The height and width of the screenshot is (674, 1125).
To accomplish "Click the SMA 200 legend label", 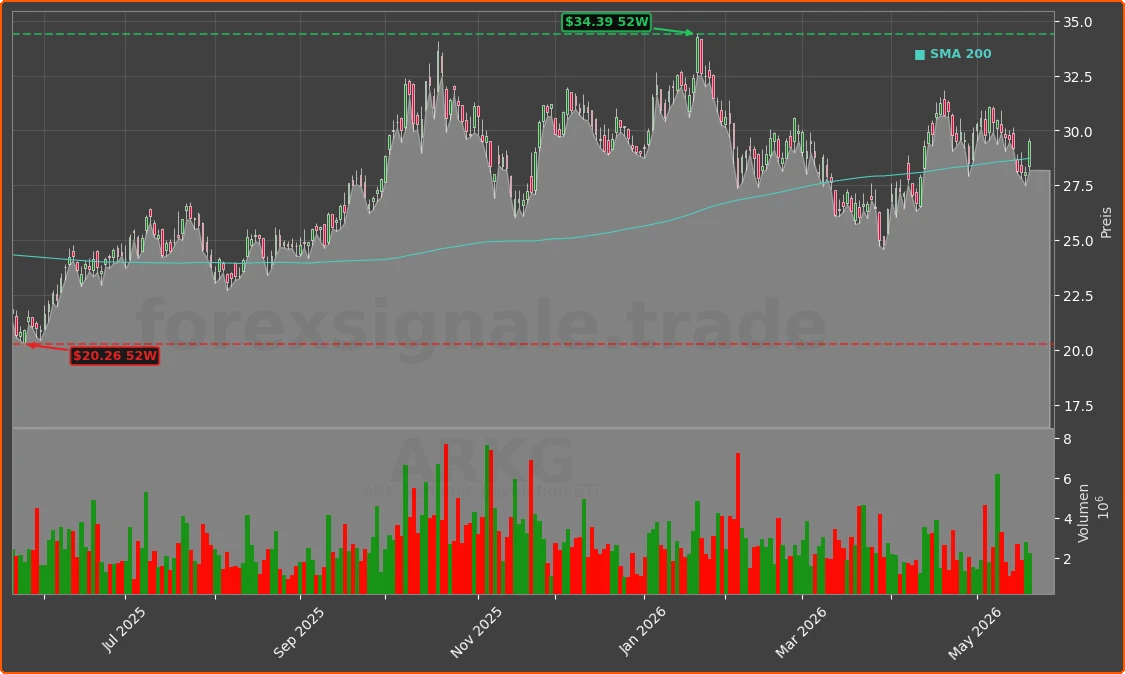I will (961, 54).
